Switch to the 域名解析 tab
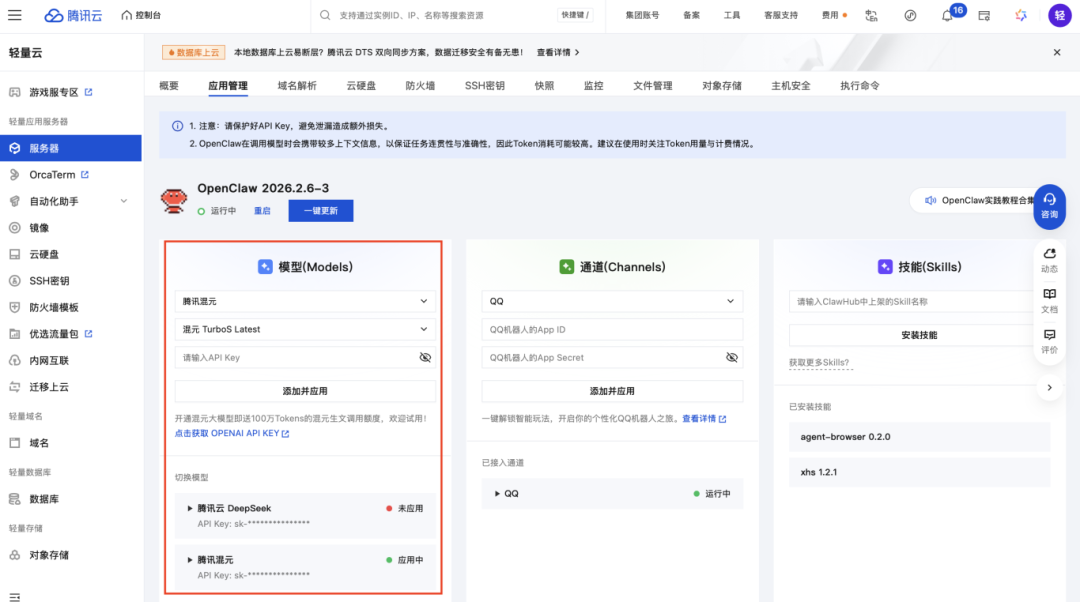This screenshot has width=1080, height=602. (297, 85)
